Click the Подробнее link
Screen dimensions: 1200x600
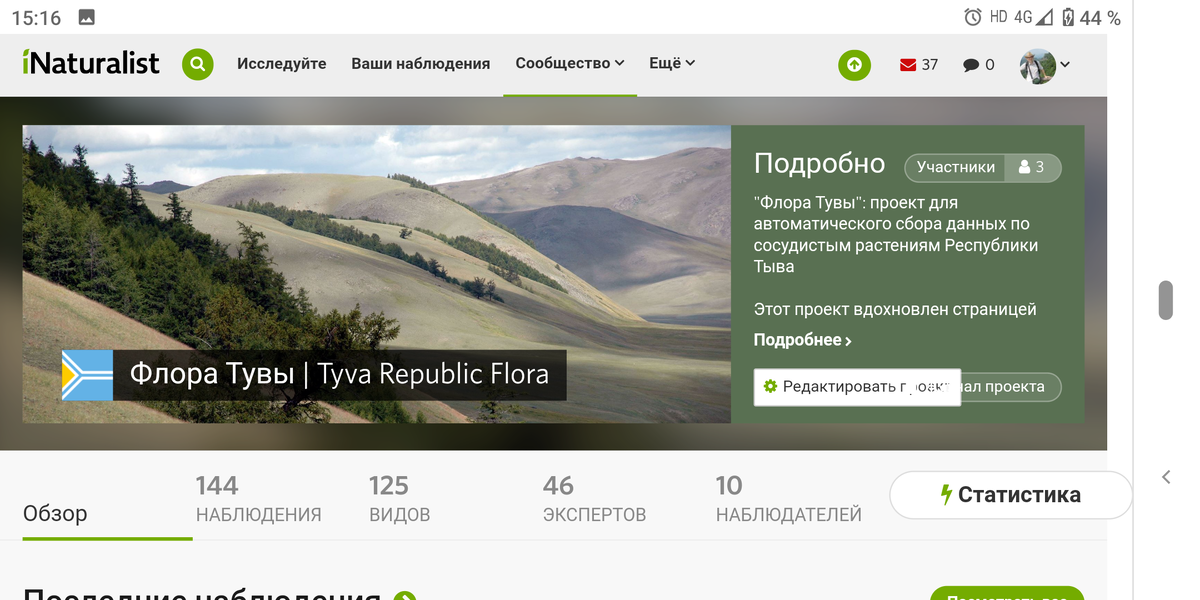tap(803, 340)
